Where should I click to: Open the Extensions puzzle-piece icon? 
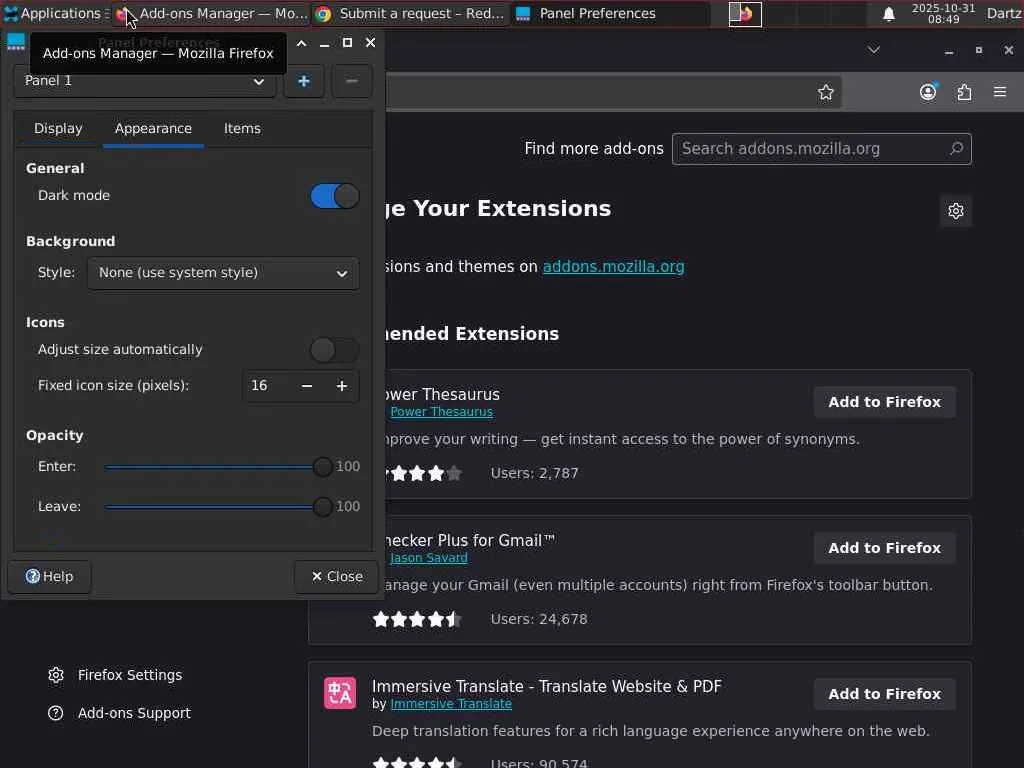tap(964, 92)
